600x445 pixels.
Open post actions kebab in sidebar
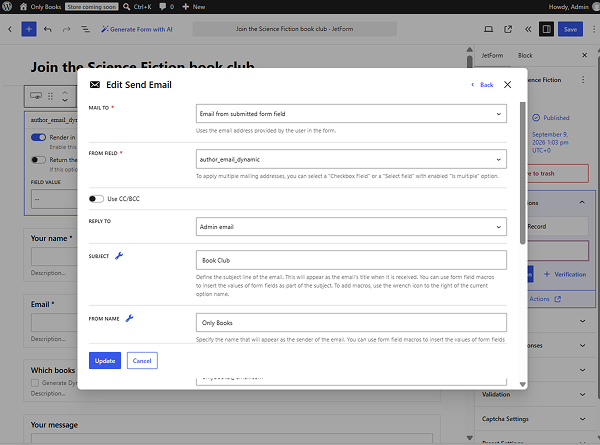tap(583, 80)
